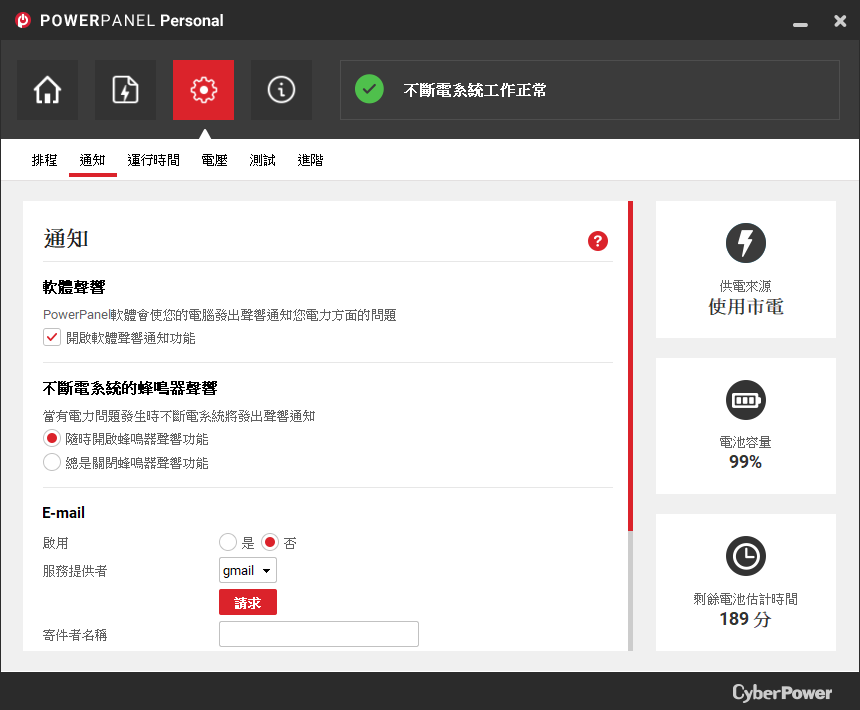Click the 電池容量 battery icon
The width and height of the screenshot is (860, 710).
coord(745,400)
